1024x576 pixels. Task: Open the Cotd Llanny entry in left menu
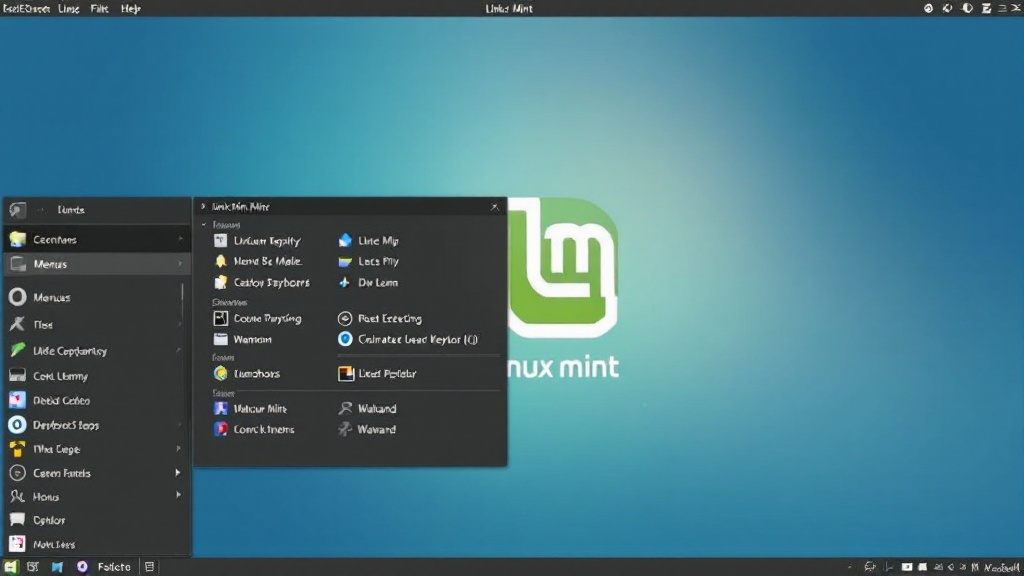coord(97,376)
